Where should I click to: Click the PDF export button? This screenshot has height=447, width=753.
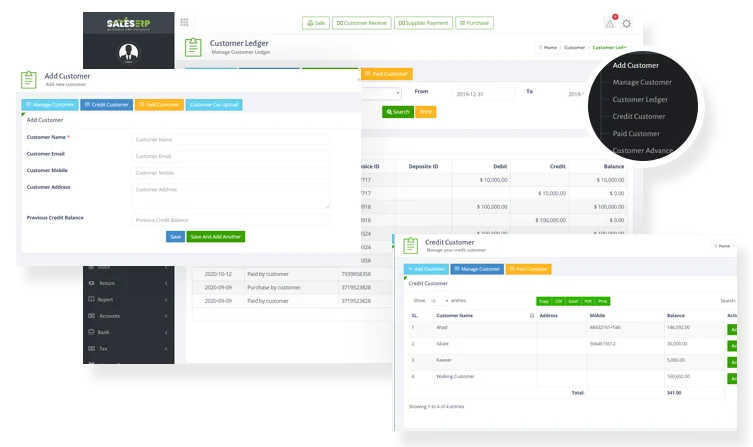588,301
